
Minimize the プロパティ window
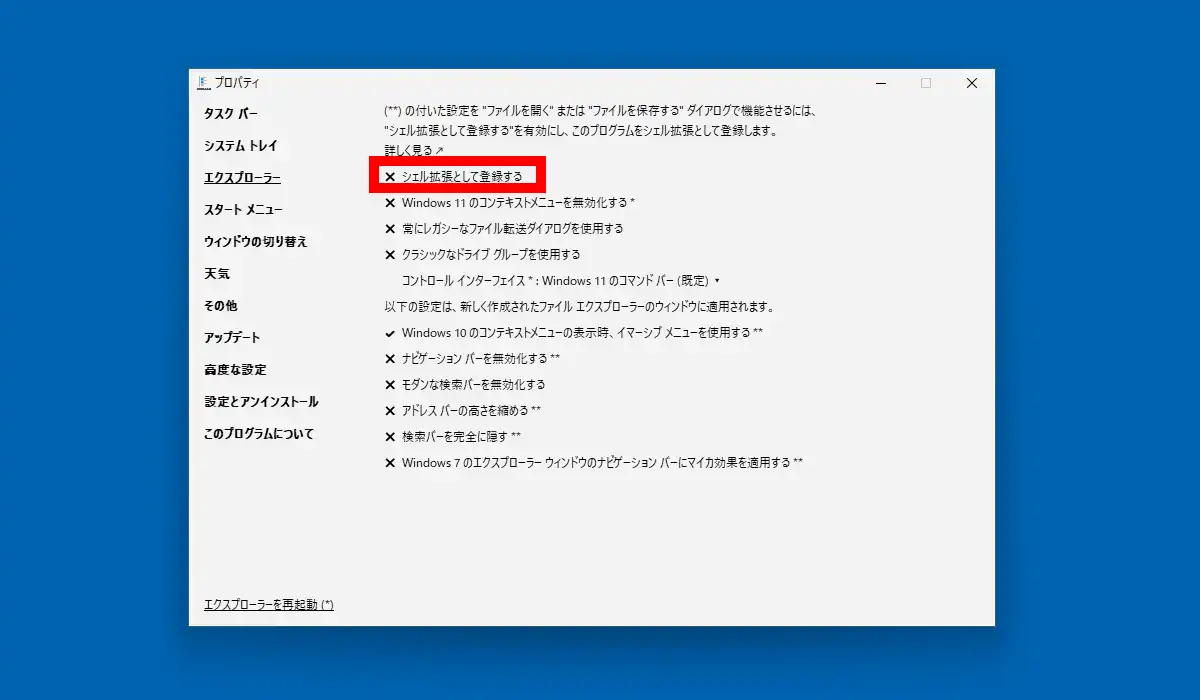(x=881, y=83)
